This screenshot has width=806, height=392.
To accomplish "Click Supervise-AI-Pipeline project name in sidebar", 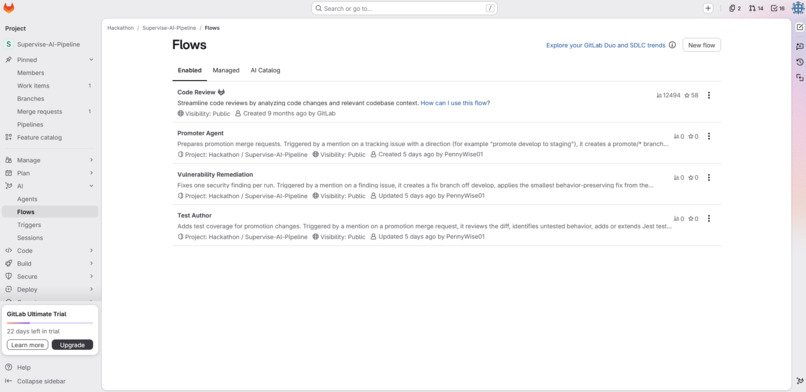I will [x=48, y=45].
